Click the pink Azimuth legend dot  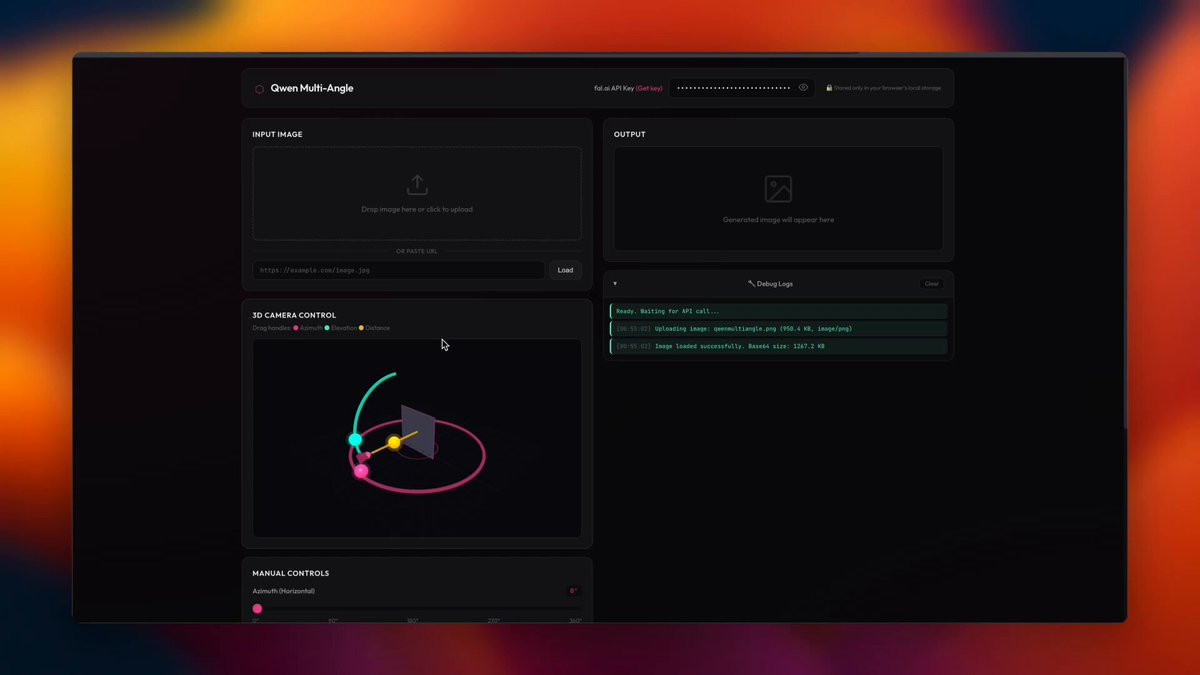coord(296,328)
